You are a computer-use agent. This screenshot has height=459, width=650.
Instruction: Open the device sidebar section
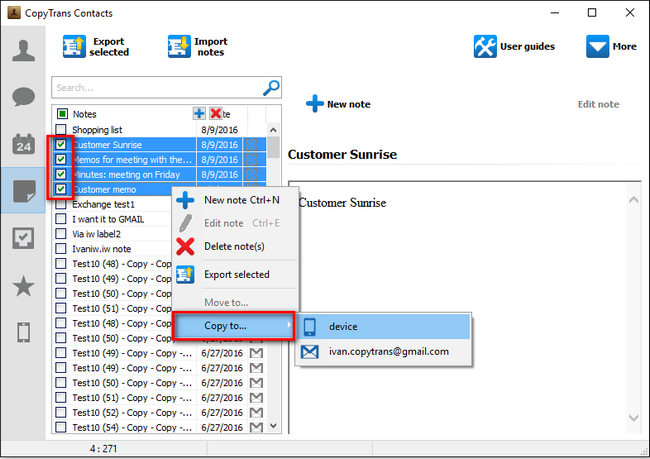[23, 333]
